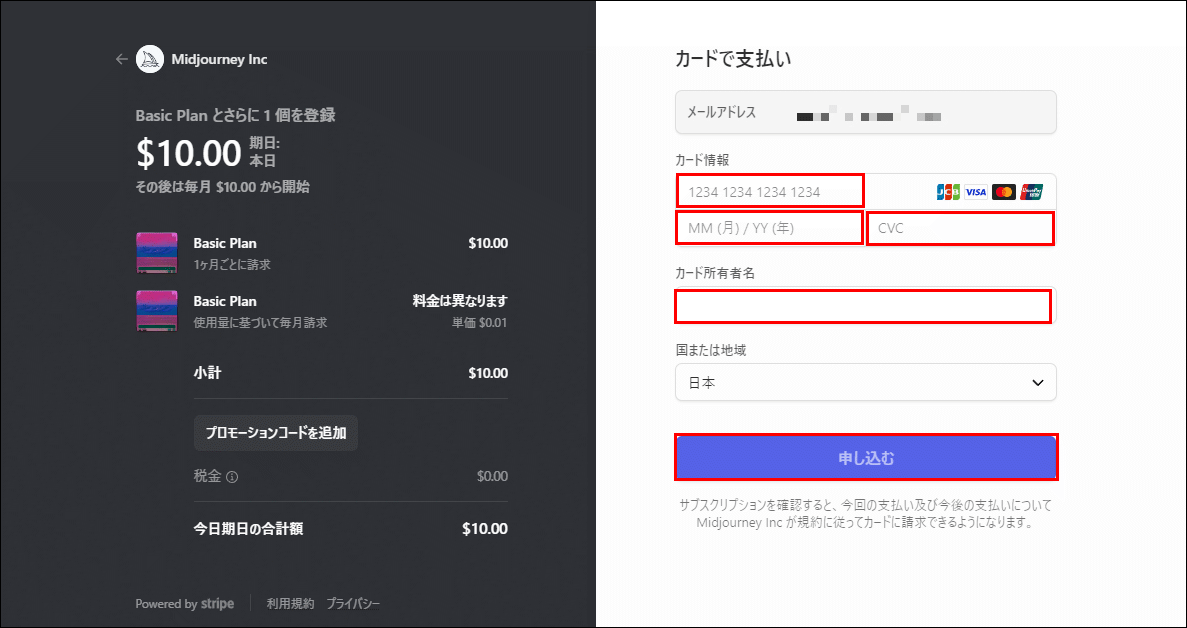Click the Midjourney Inc merchant name

coord(220,59)
